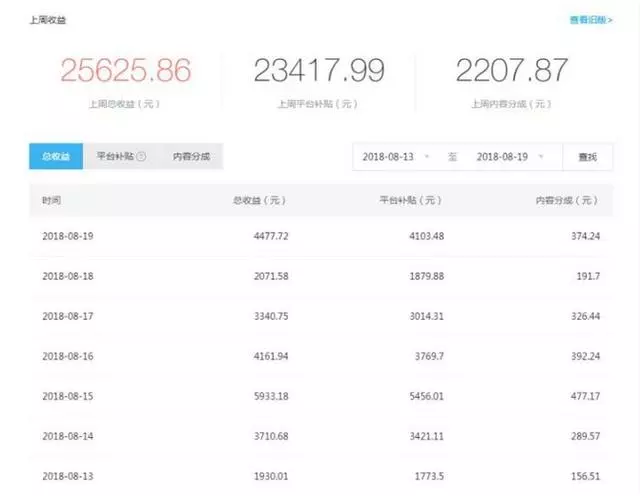Viewport: 640px width, 496px height.
Task: Click the 上周内容分成（元） label
Action: click(511, 104)
